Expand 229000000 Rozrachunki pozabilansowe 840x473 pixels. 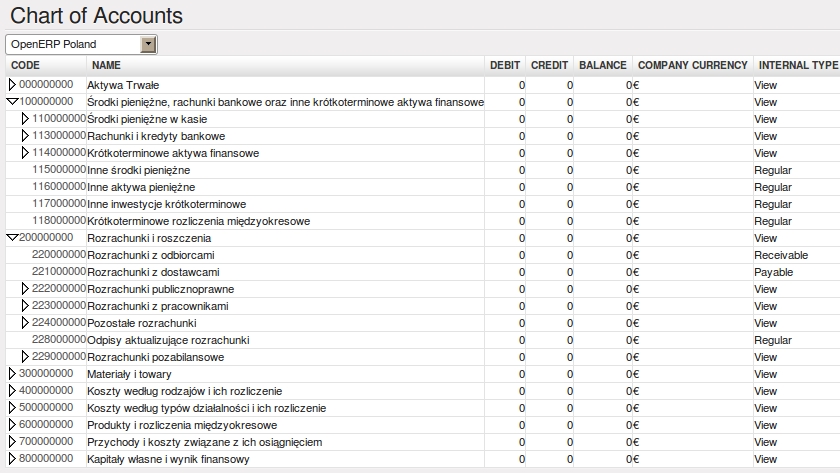26,357
